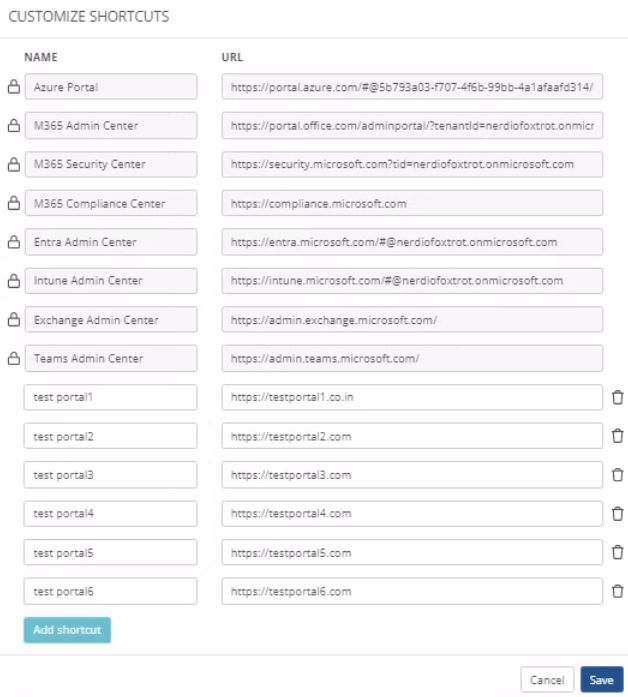Click the Exchange Admin Center URL field

(412, 320)
